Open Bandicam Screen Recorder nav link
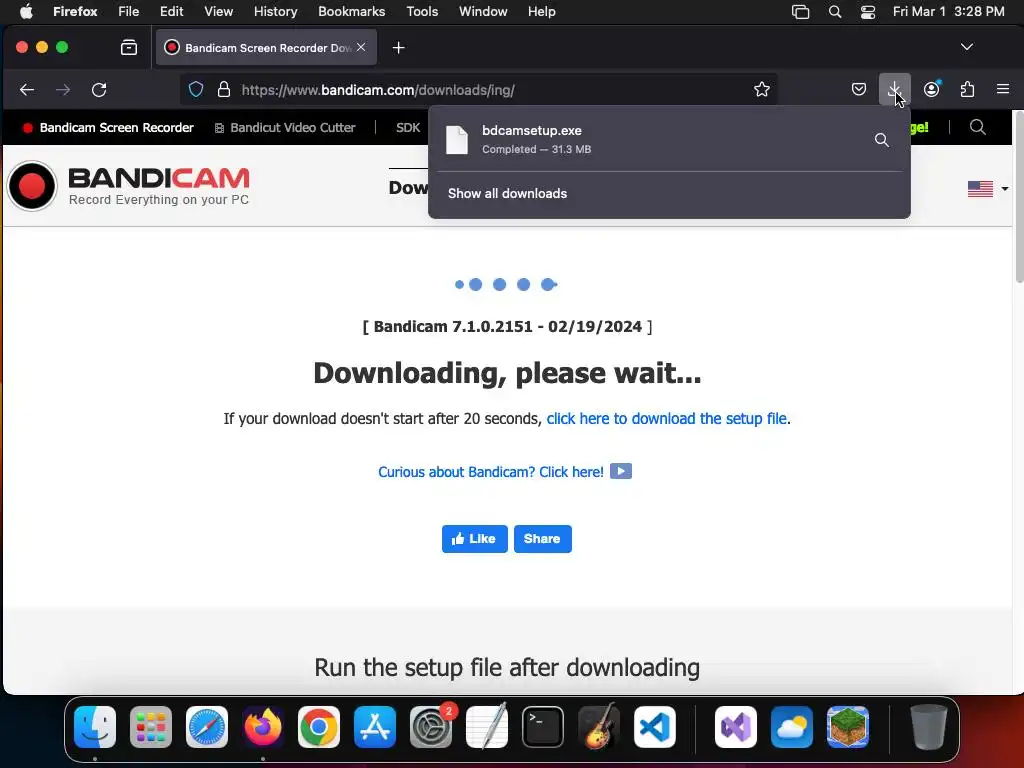The image size is (1024, 768). [108, 127]
